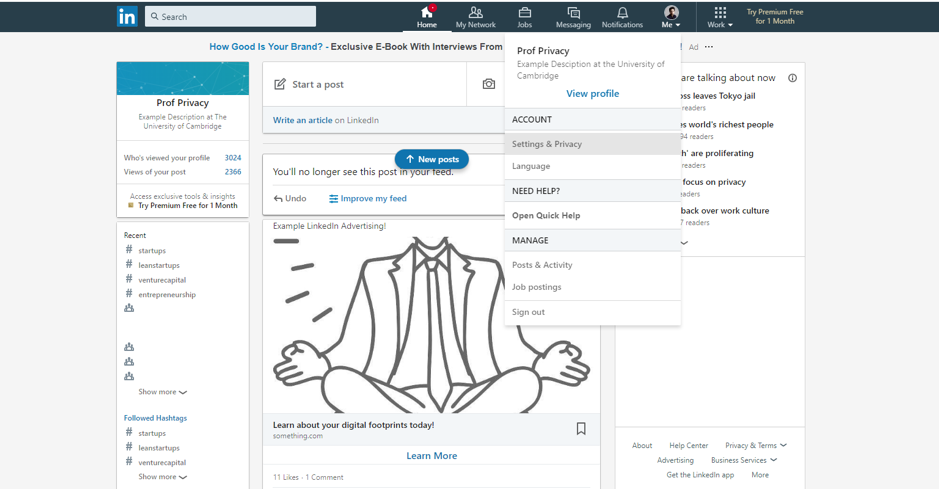
Task: Open the 'focus on privacy' news story
Action: click(713, 182)
